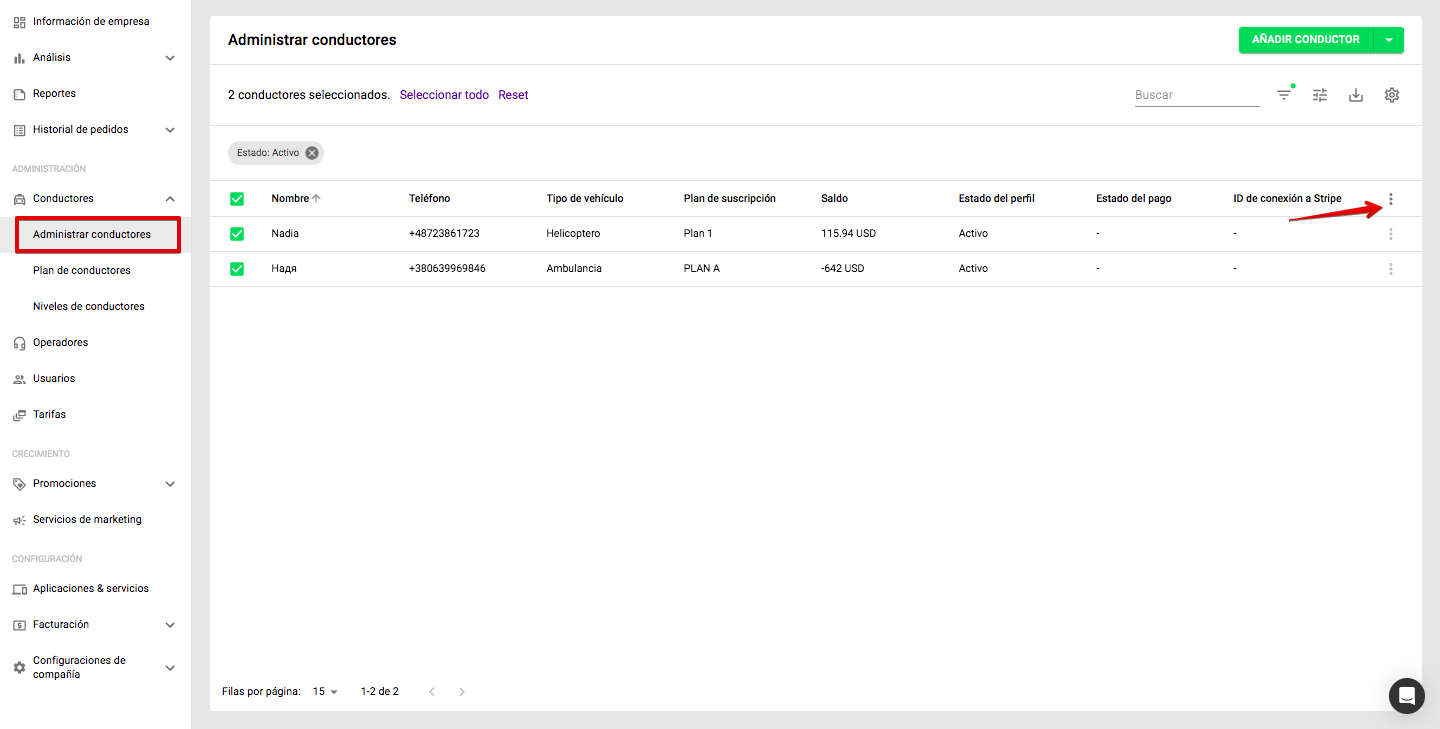Open table settings gear icon
The height and width of the screenshot is (729, 1440).
[x=1392, y=95]
